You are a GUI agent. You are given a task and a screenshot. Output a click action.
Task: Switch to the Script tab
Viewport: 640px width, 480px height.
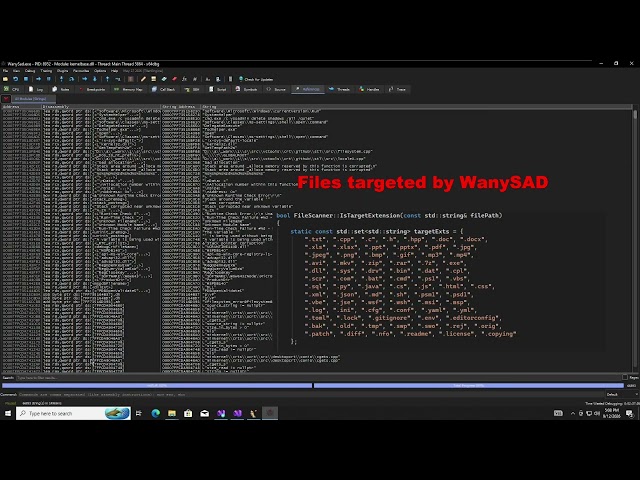pyautogui.click(x=218, y=89)
